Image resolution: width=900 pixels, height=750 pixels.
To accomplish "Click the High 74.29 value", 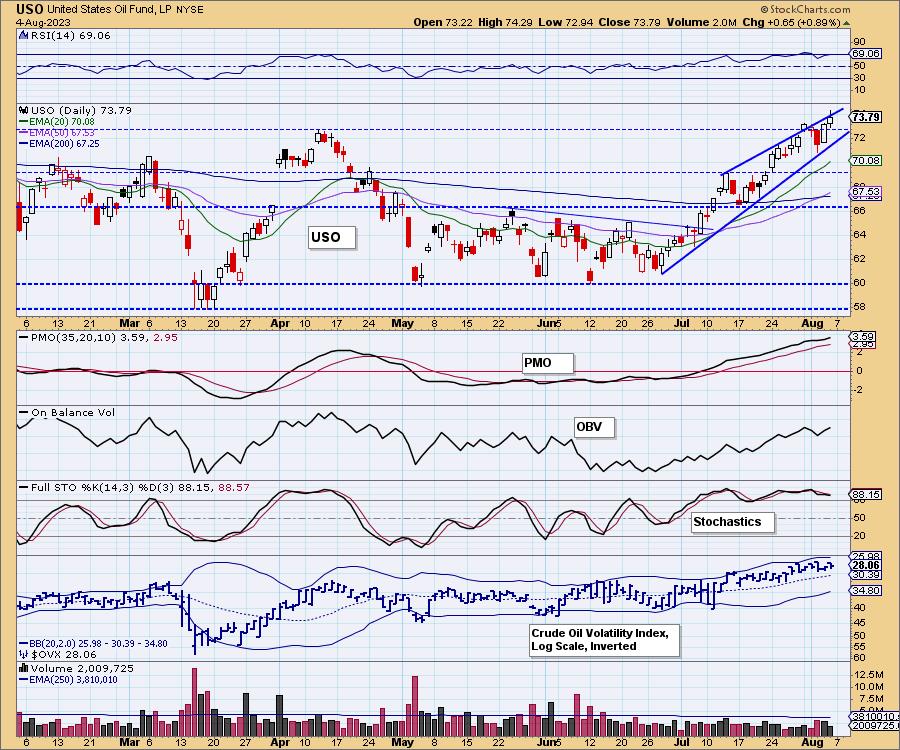I will [x=505, y=22].
